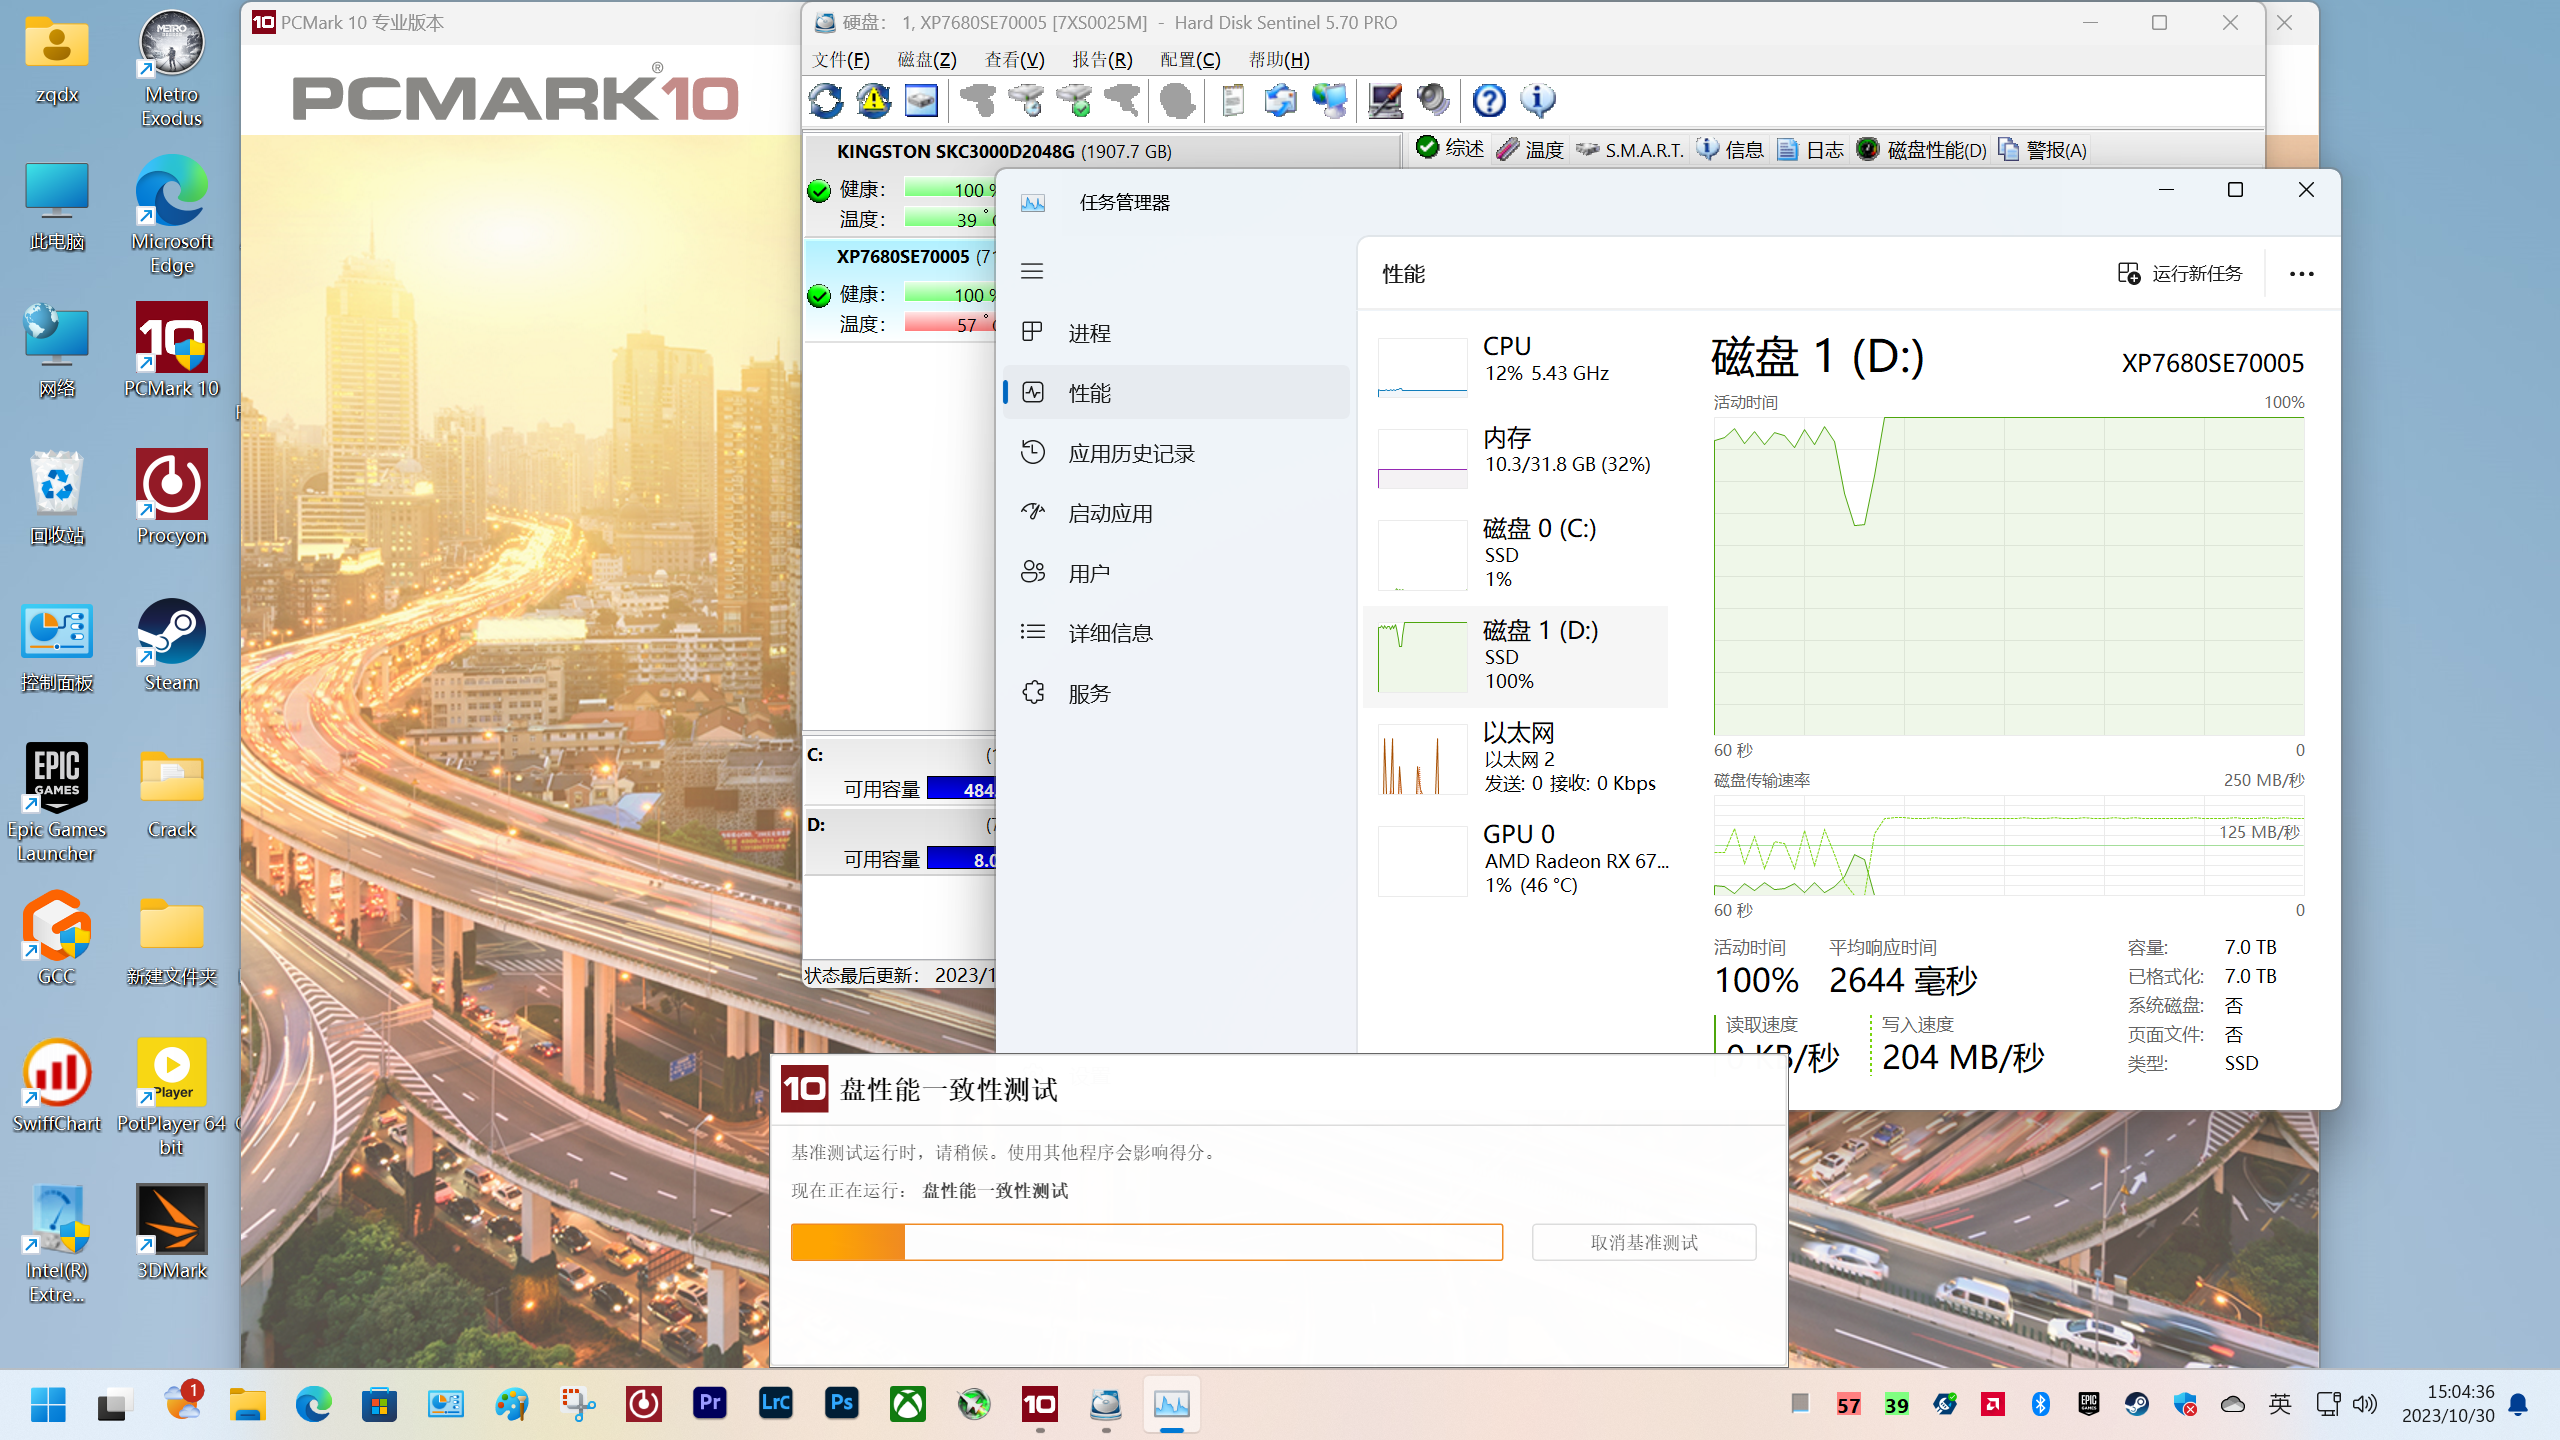2560x1440 pixels.
Task: Open the 配置(C) menu
Action: (1191, 60)
